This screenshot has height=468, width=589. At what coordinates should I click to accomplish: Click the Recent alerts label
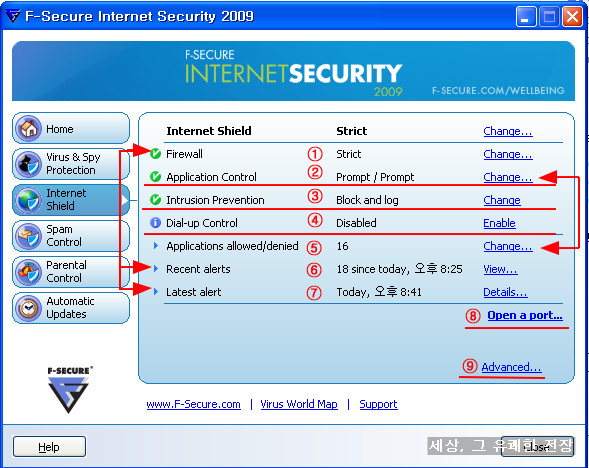coord(198,269)
